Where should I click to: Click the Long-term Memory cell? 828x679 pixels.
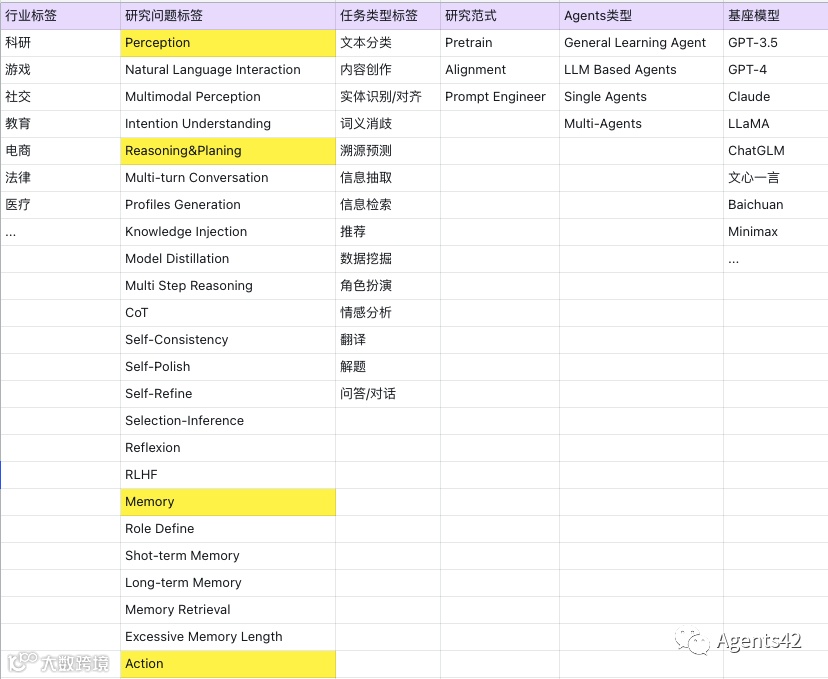pyautogui.click(x=228, y=583)
